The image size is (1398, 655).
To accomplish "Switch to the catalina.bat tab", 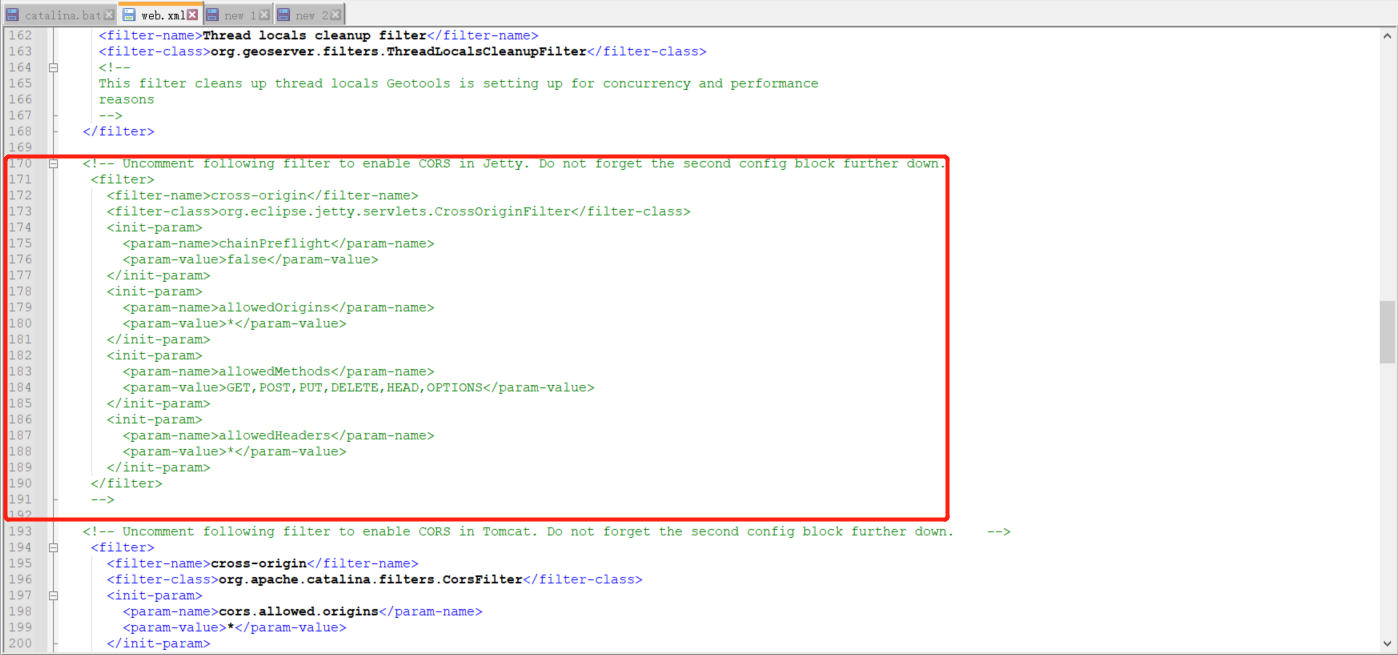I will coord(60,15).
